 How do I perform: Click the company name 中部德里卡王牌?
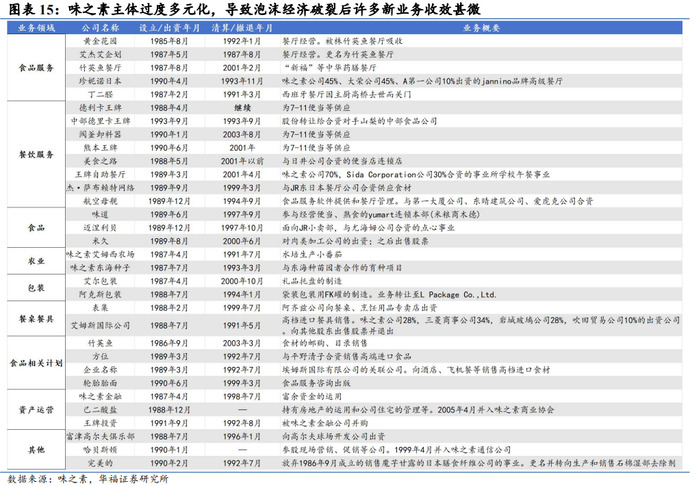coord(100,121)
